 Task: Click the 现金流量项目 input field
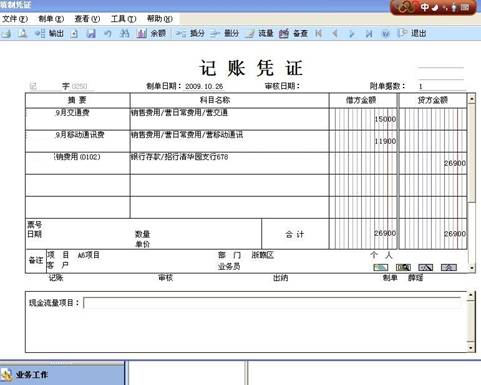tap(272, 303)
